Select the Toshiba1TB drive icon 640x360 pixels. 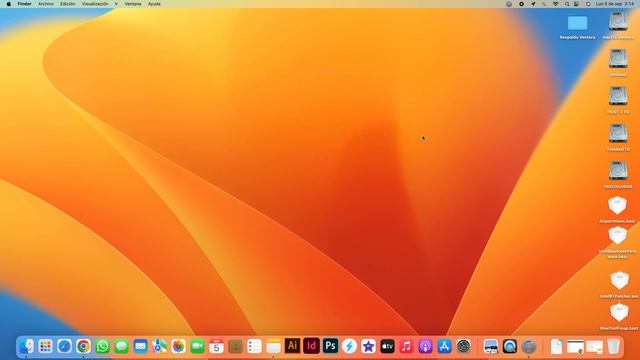[x=618, y=138]
